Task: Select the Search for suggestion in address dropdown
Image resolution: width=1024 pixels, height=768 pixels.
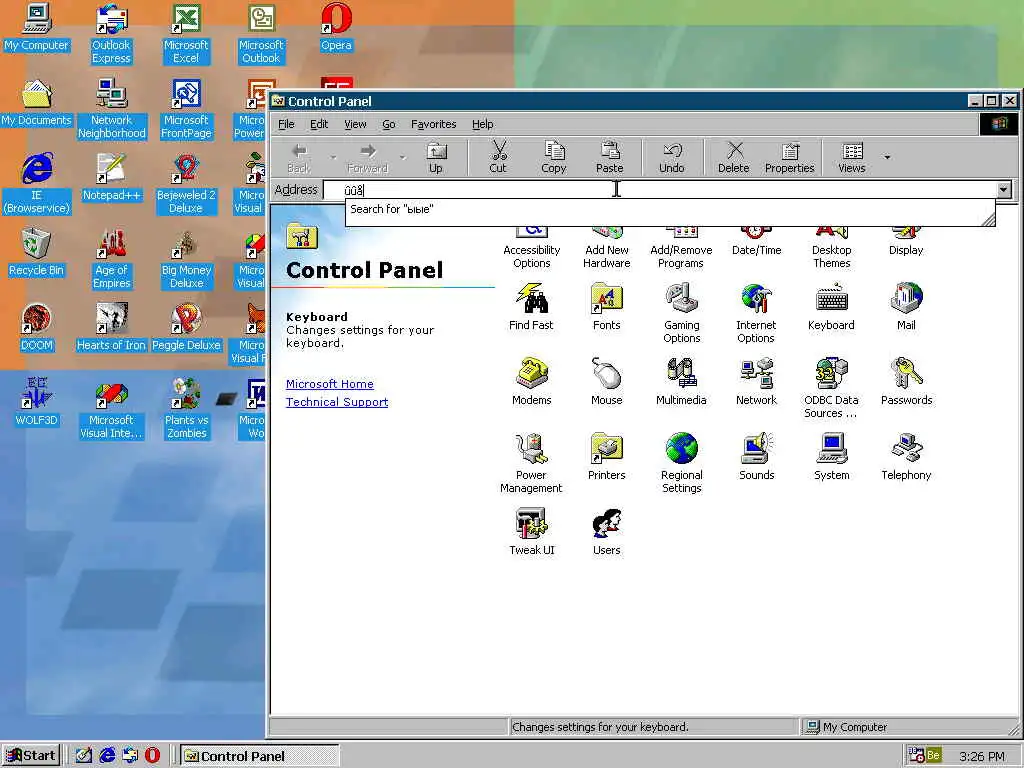Action: click(x=670, y=210)
